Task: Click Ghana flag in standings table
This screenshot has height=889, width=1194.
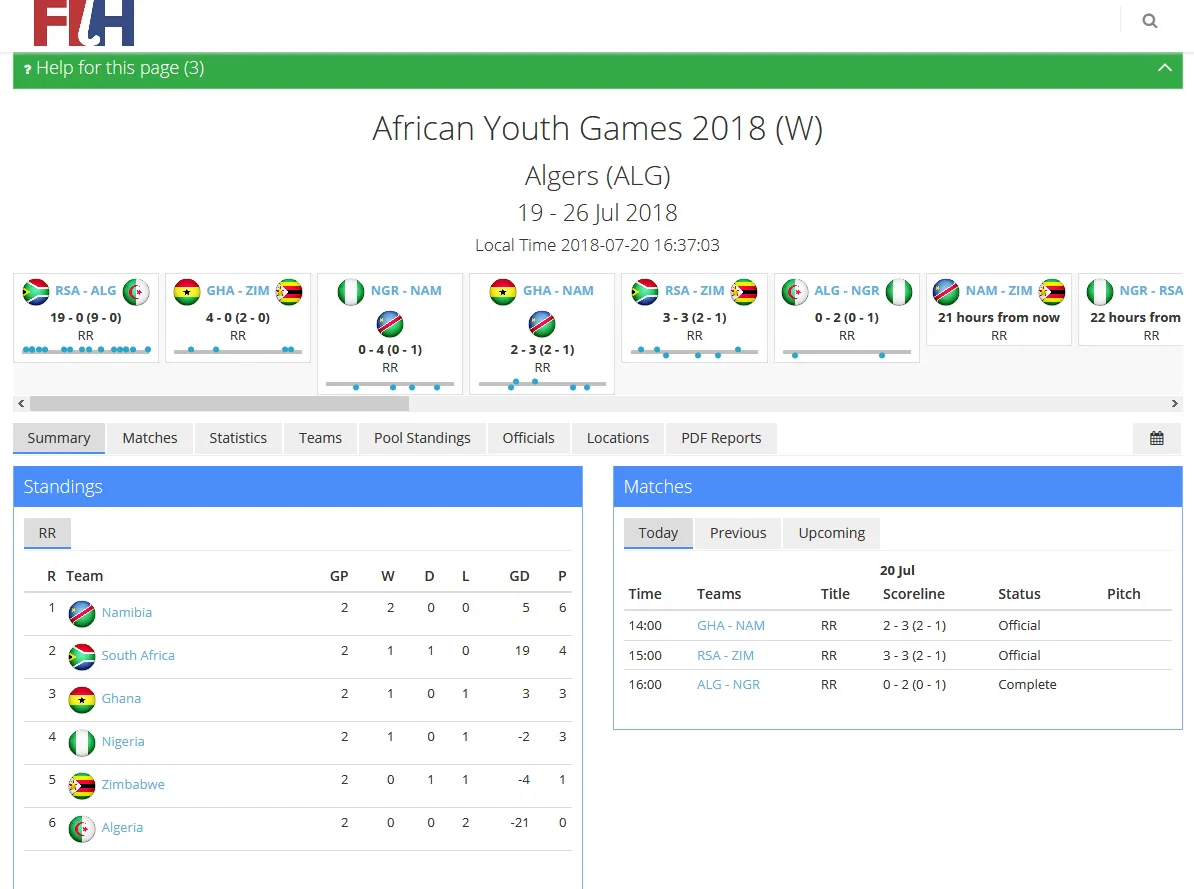Action: pyautogui.click(x=82, y=699)
